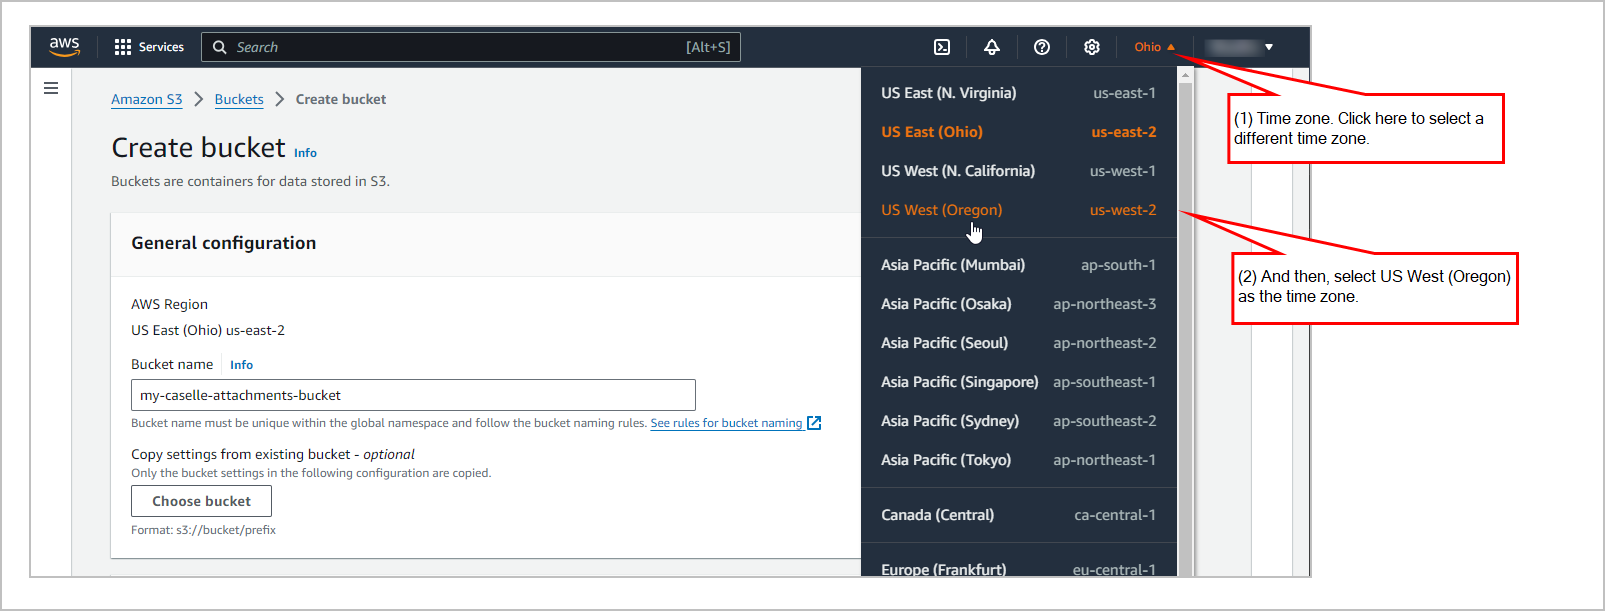Open the notifications bell
1605x611 pixels.
point(992,47)
